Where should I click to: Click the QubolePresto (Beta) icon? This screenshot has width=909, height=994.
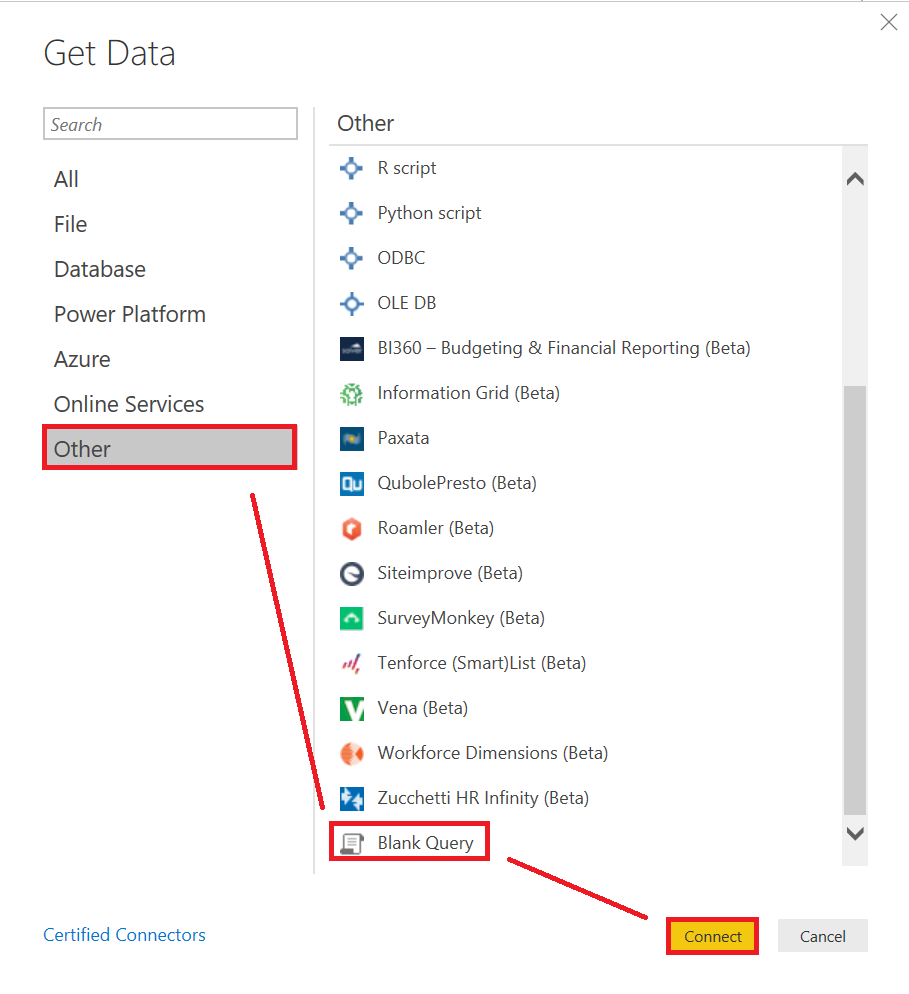pyautogui.click(x=351, y=483)
